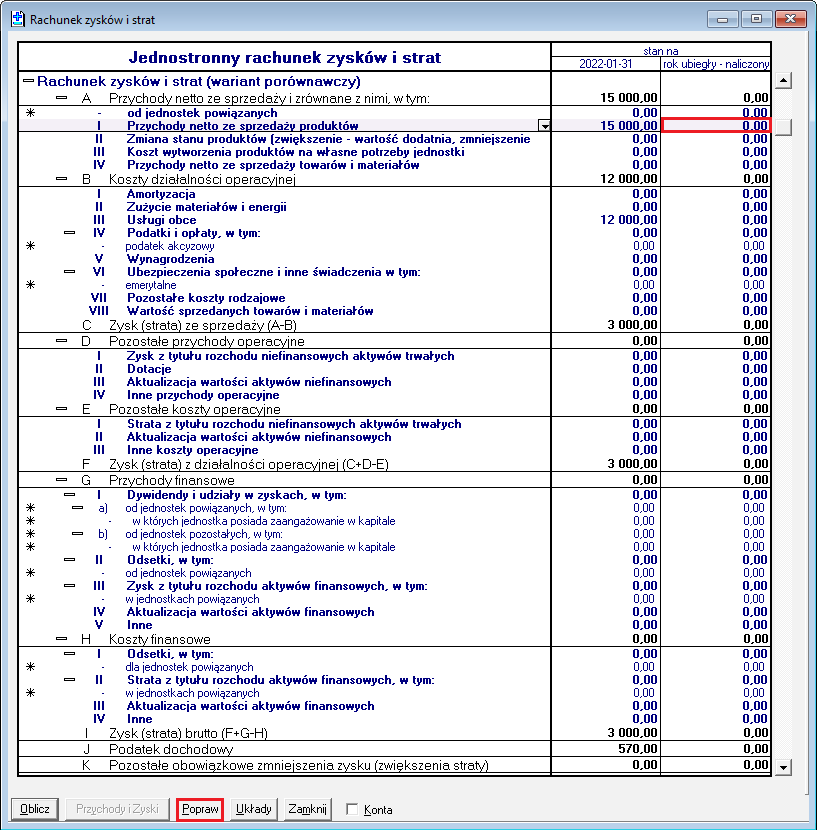Open the Układy button
The image size is (817, 830).
(254, 809)
